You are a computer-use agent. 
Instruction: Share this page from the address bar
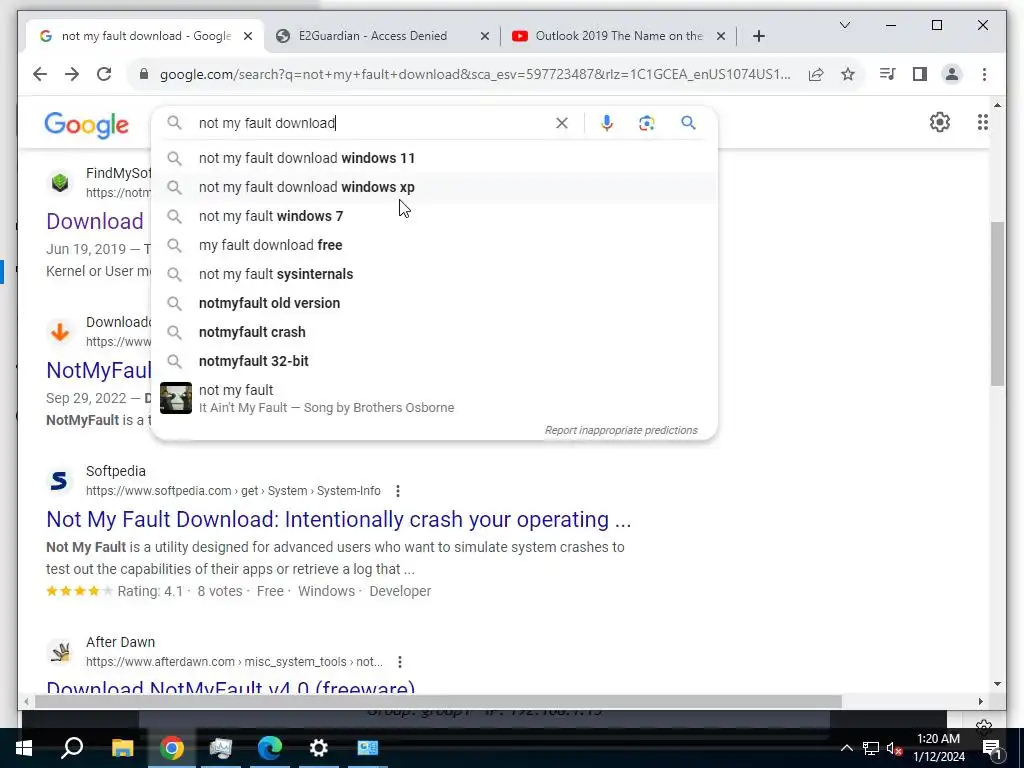point(816,74)
